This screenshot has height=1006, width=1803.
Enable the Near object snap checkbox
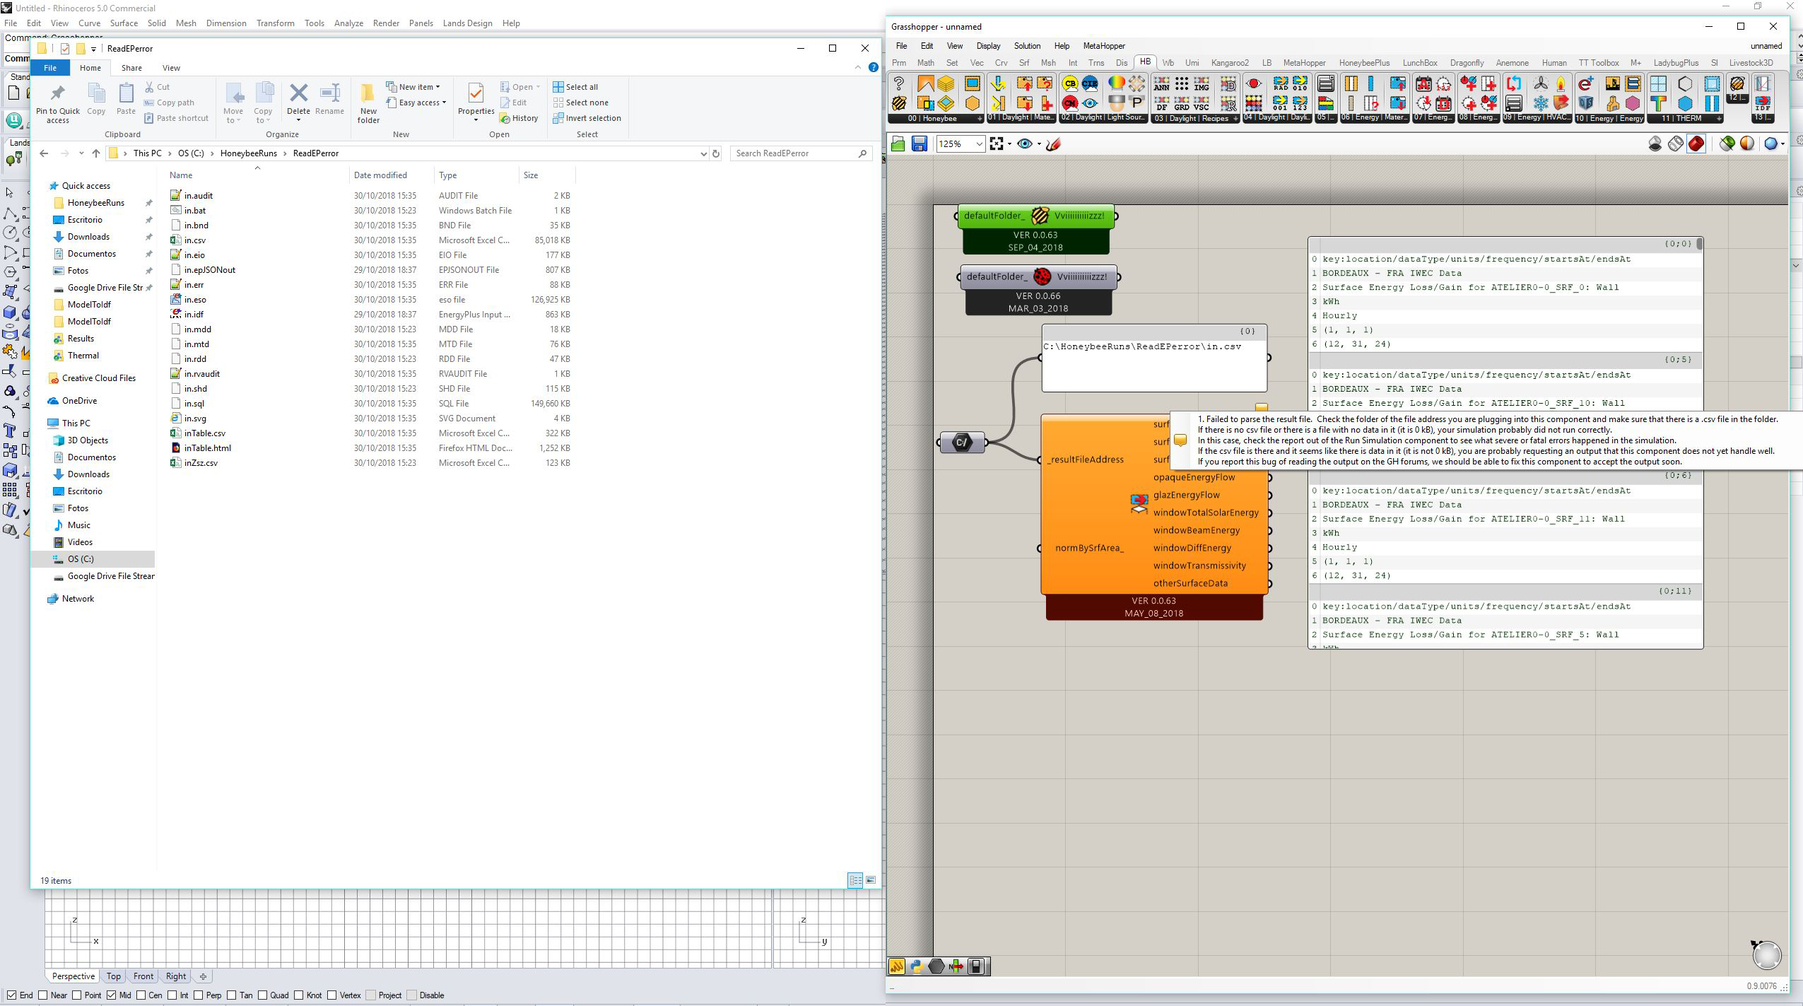44,995
